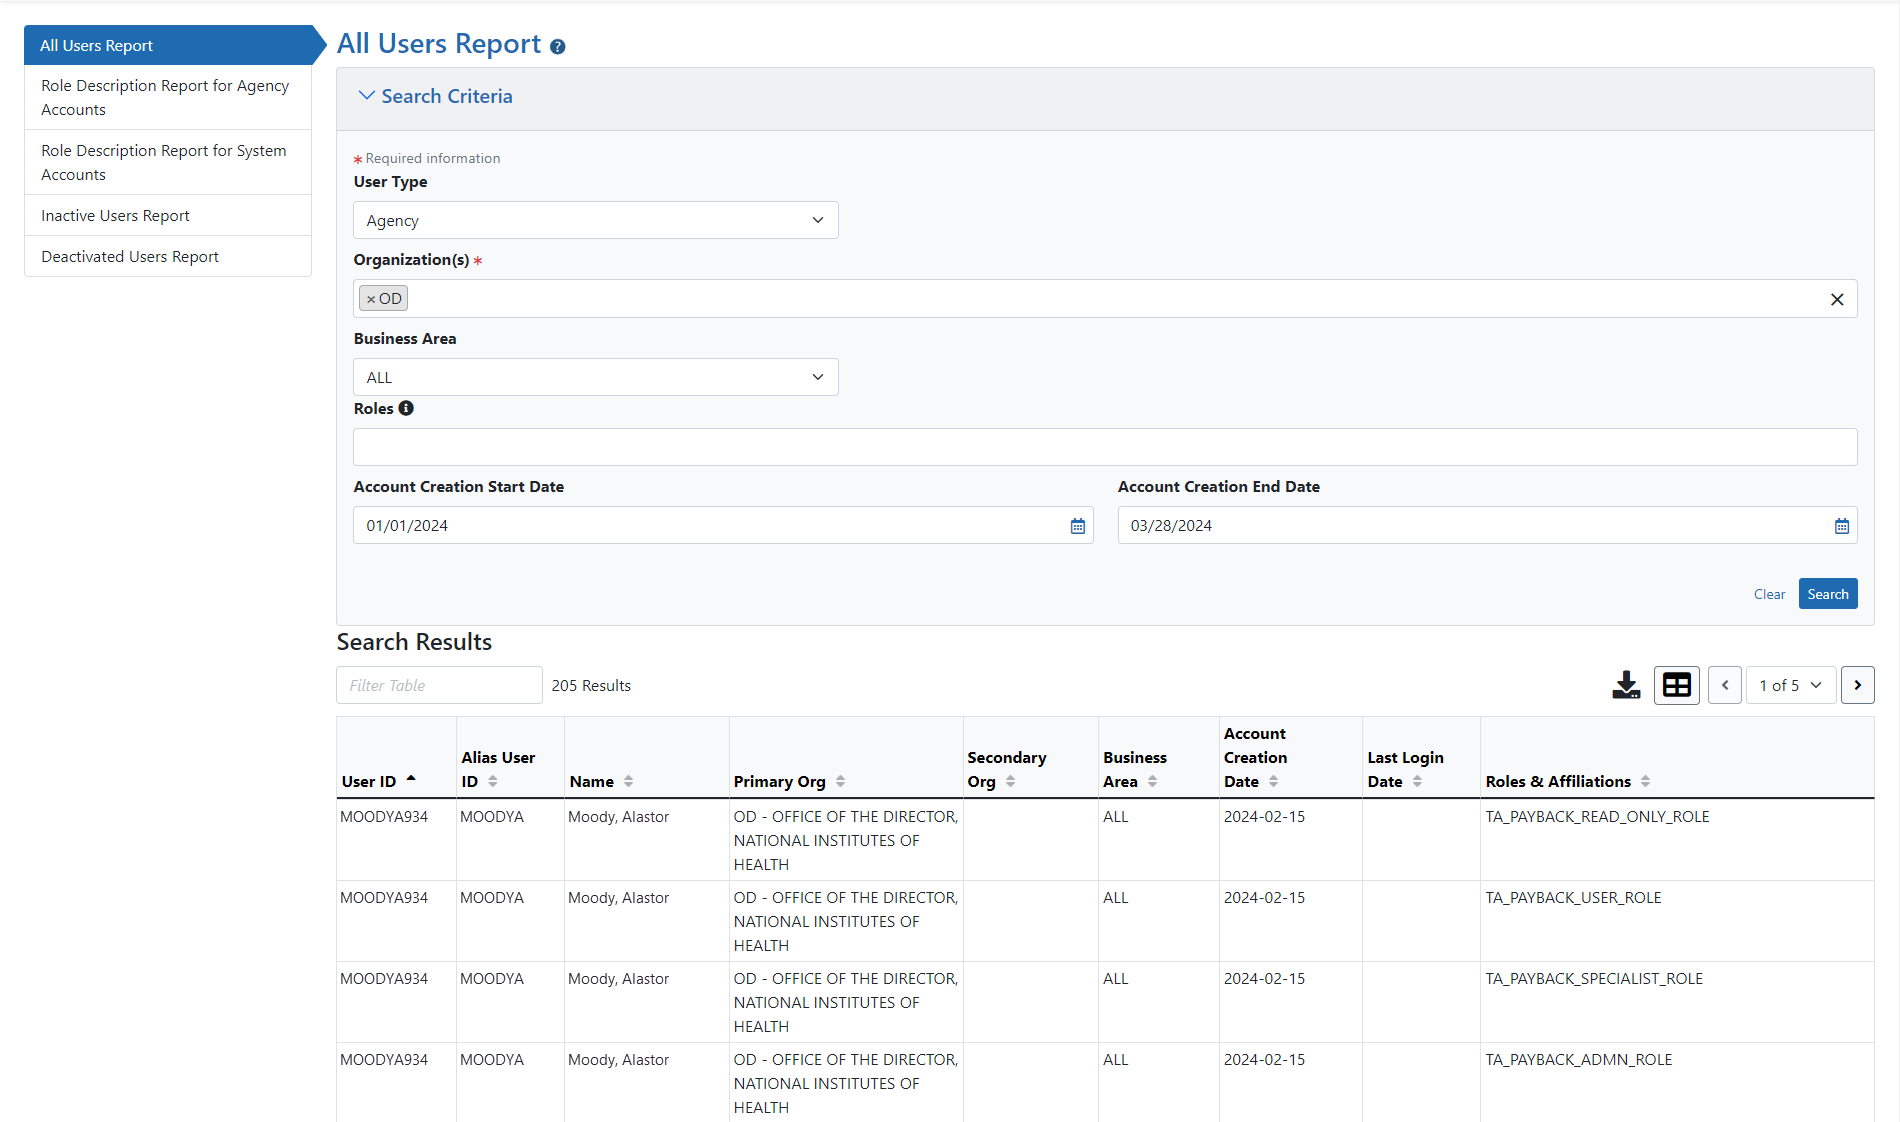Open Role Description Report for System Accounts
Viewport: 1900px width, 1122px height.
(x=168, y=162)
